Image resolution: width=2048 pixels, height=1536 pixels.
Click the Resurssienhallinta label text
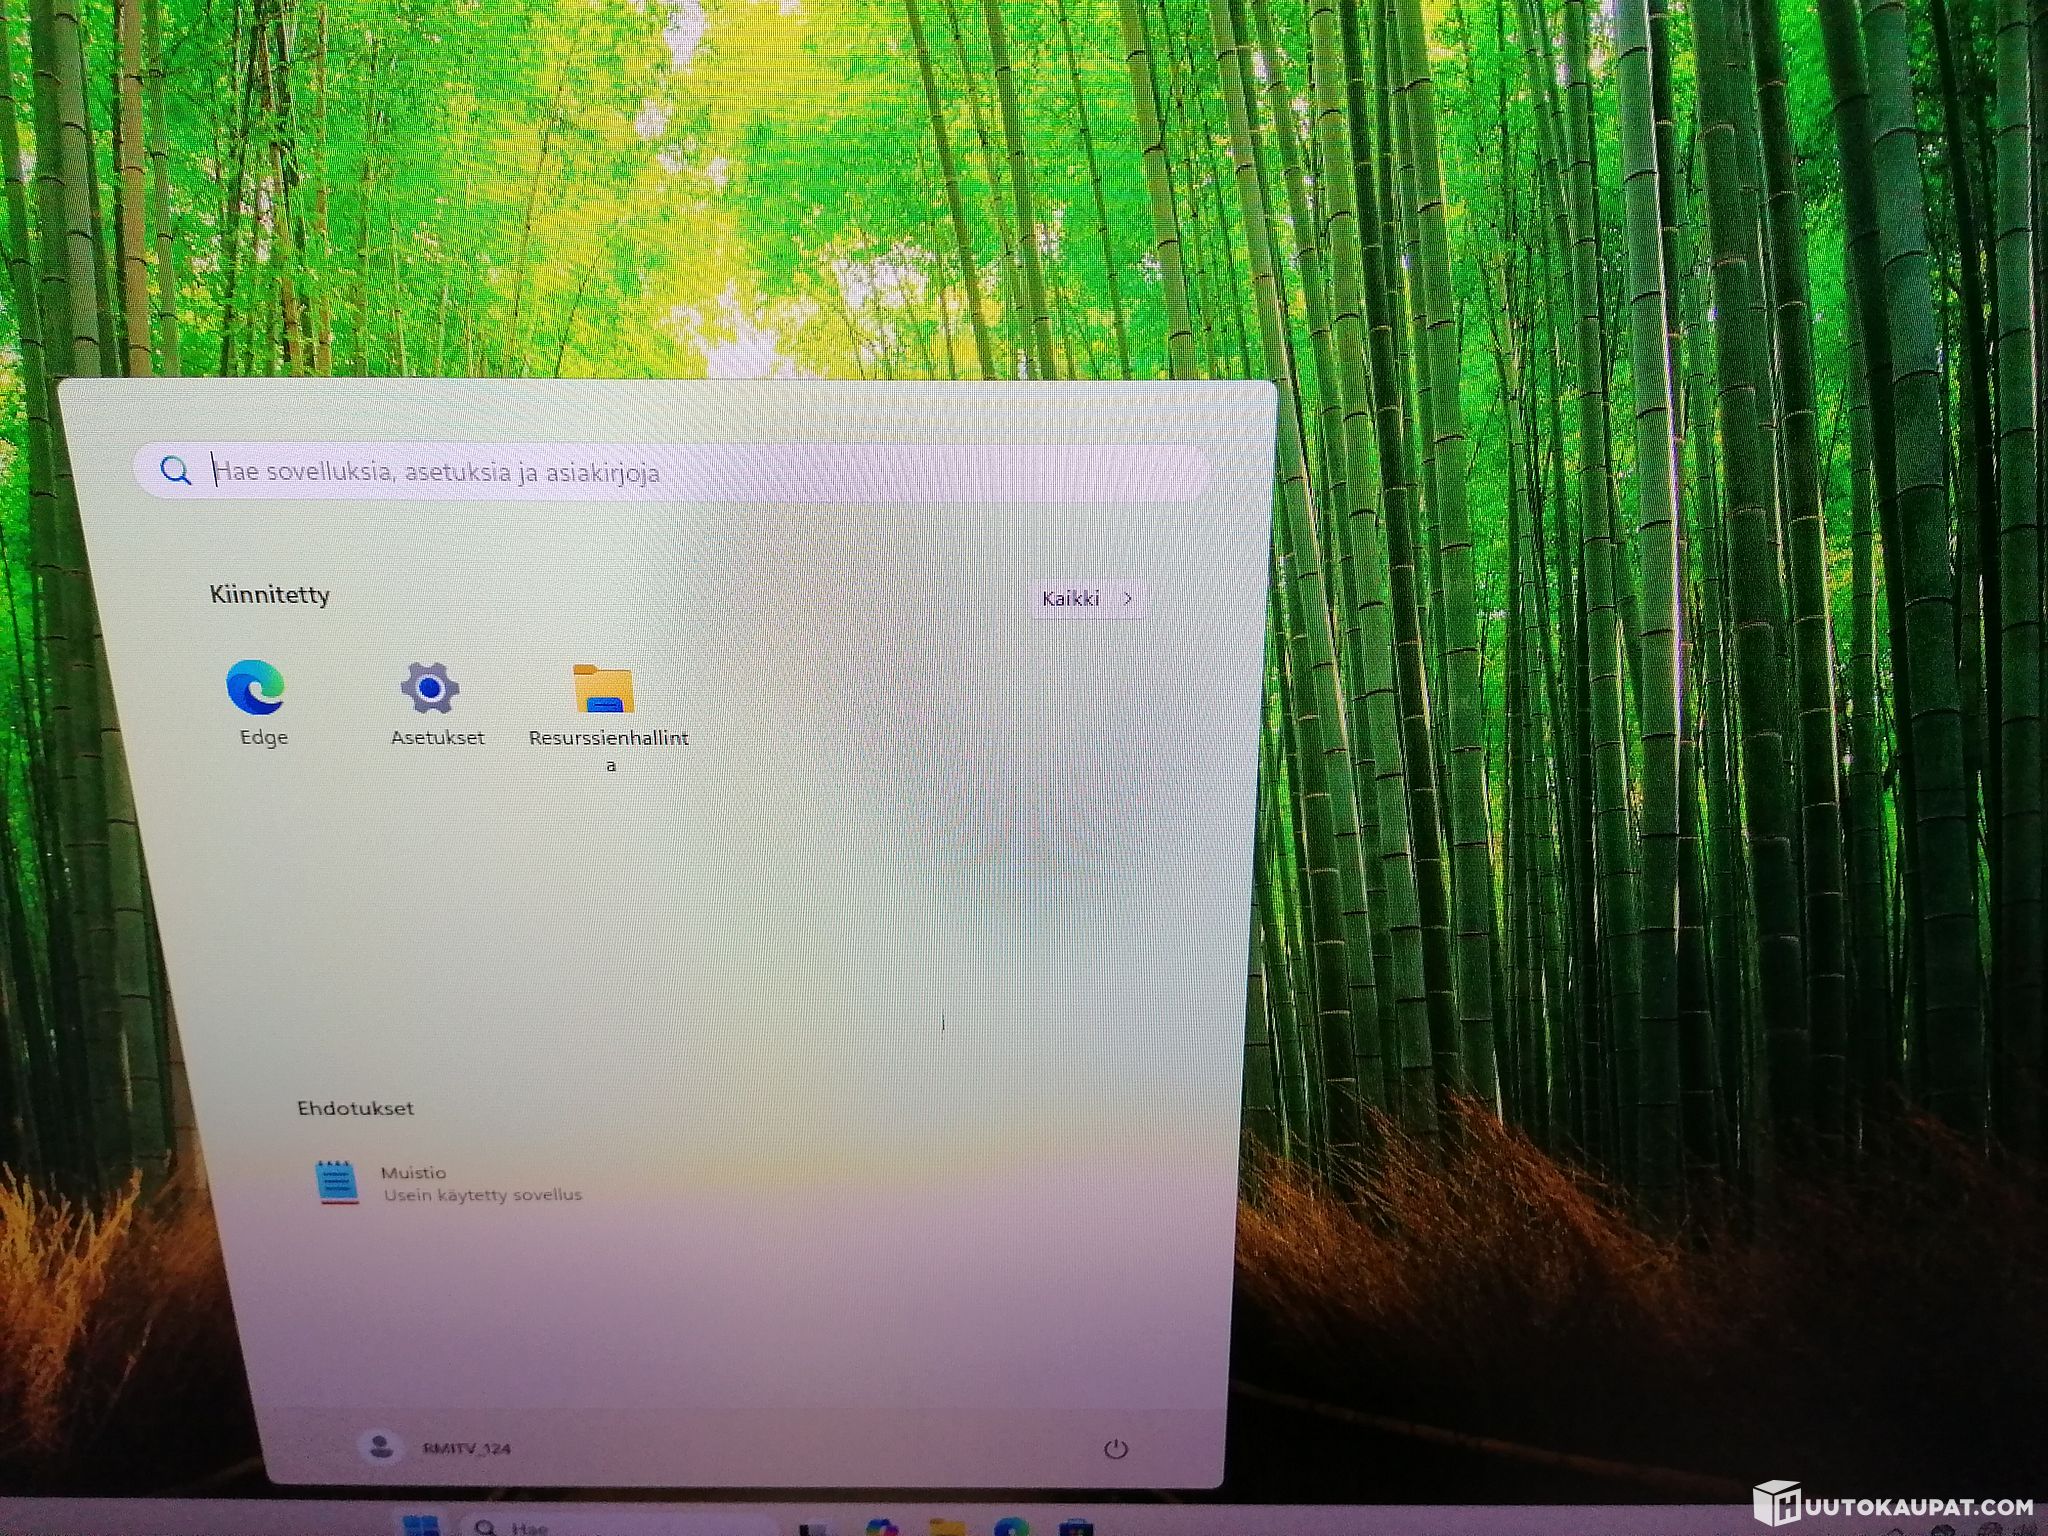608,738
